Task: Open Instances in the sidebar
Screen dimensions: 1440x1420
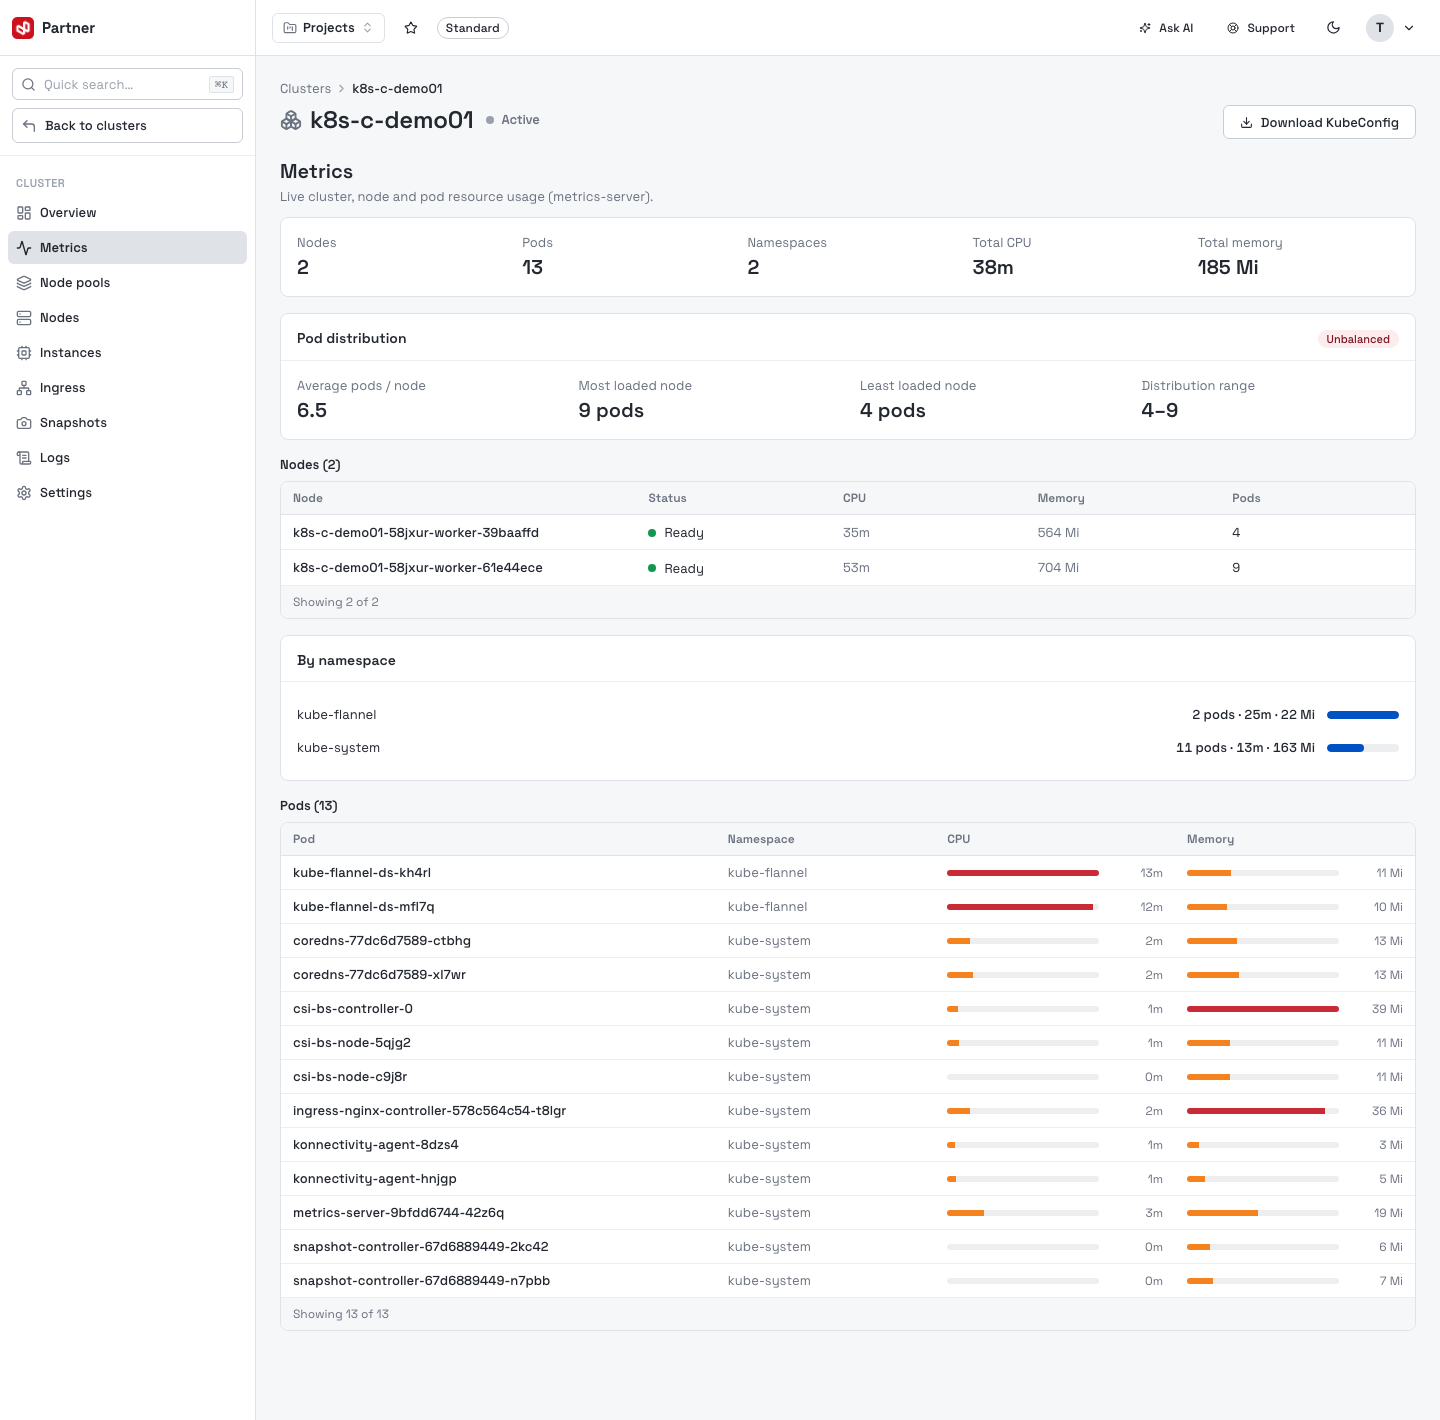Action: pos(127,353)
